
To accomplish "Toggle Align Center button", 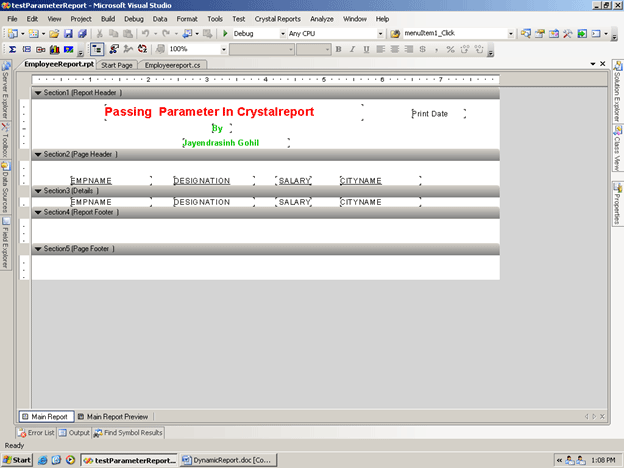I will coord(394,49).
